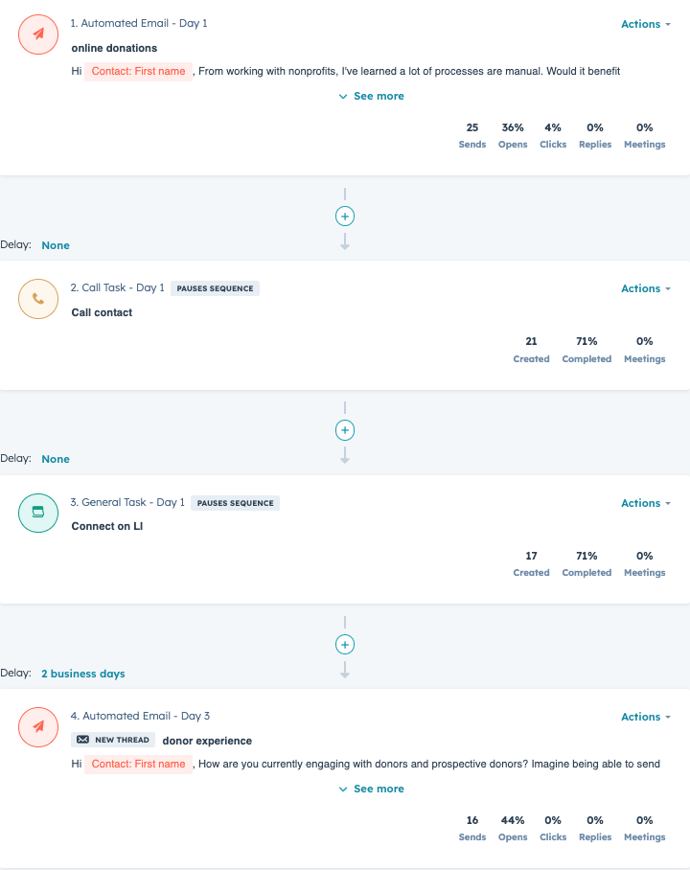Open Actions dropdown for General Task
Screen dimensions: 690x870
[x=646, y=503]
